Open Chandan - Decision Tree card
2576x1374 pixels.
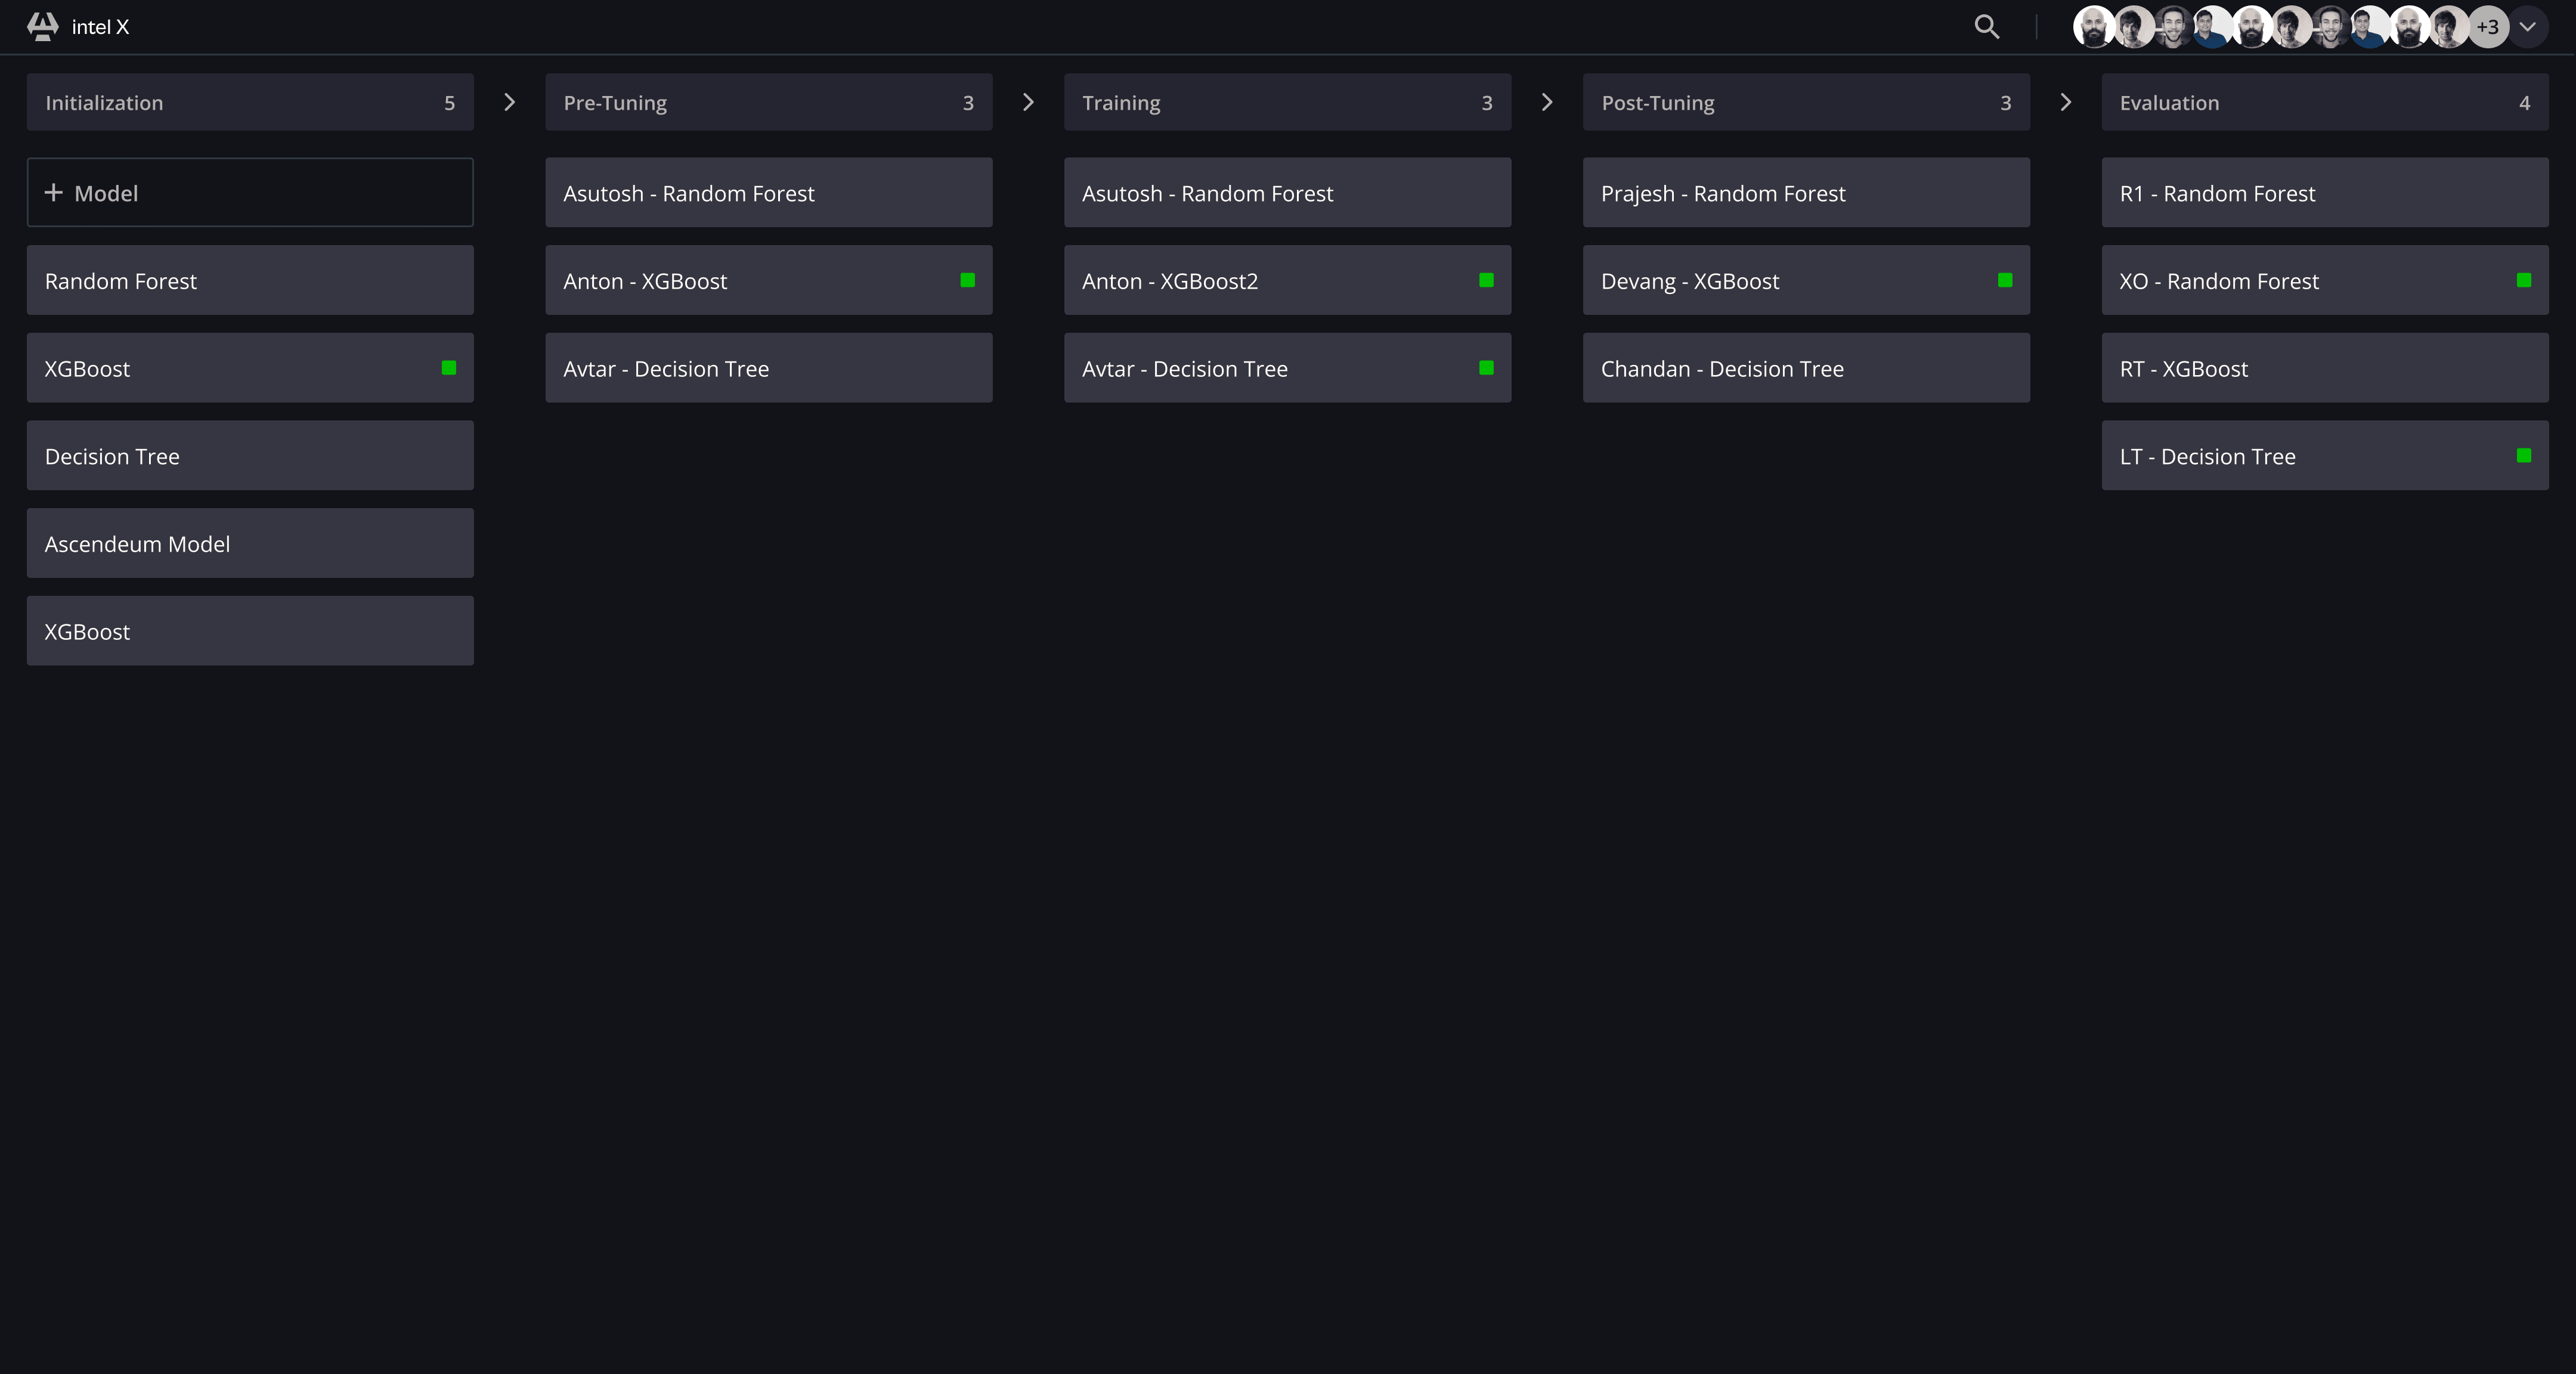pos(1805,368)
